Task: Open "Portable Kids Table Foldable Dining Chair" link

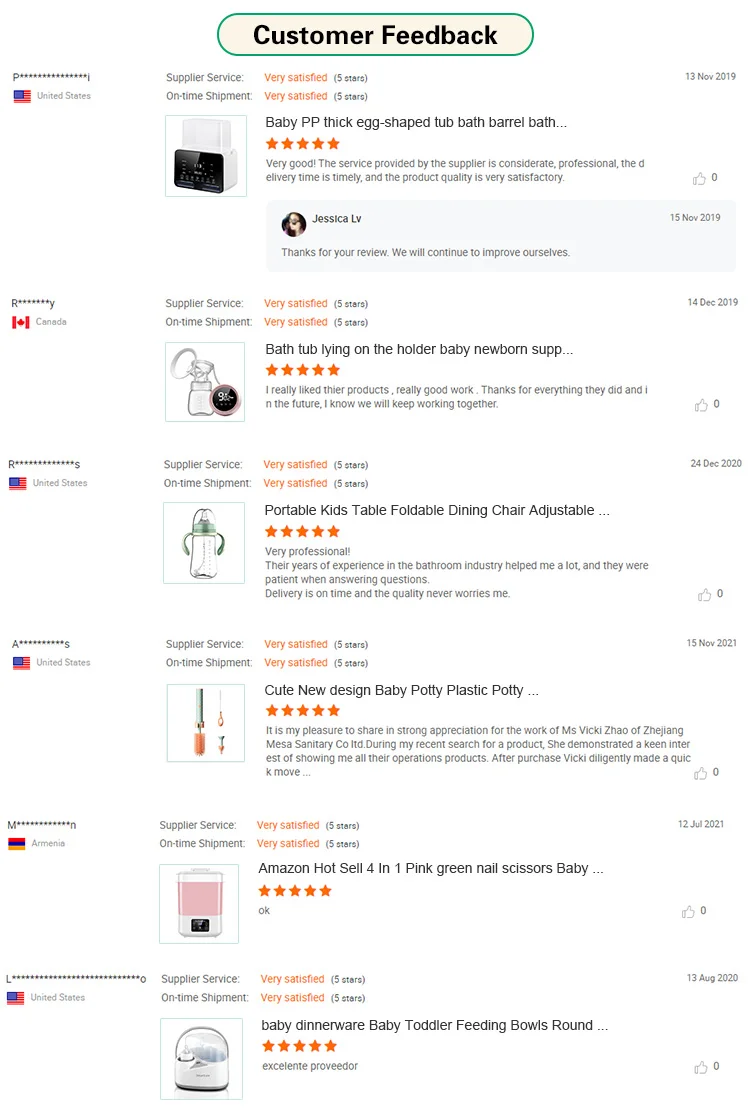Action: 437,510
